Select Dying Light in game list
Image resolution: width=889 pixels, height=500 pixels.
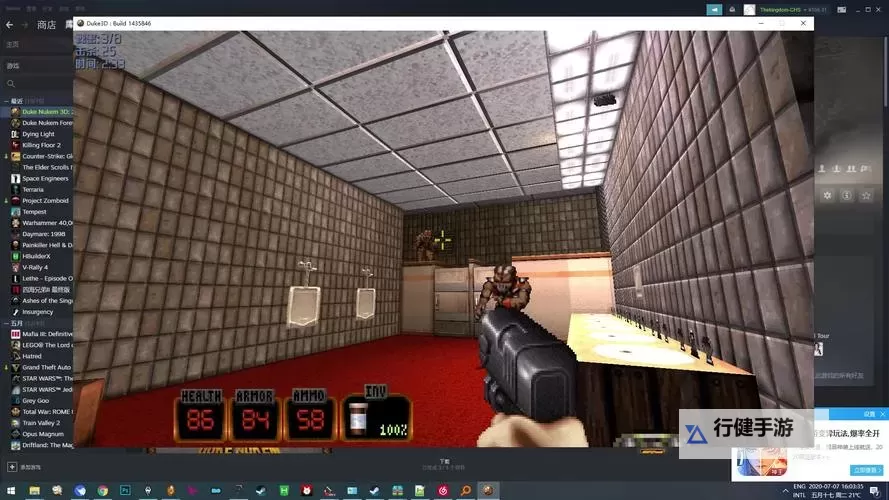coord(38,134)
